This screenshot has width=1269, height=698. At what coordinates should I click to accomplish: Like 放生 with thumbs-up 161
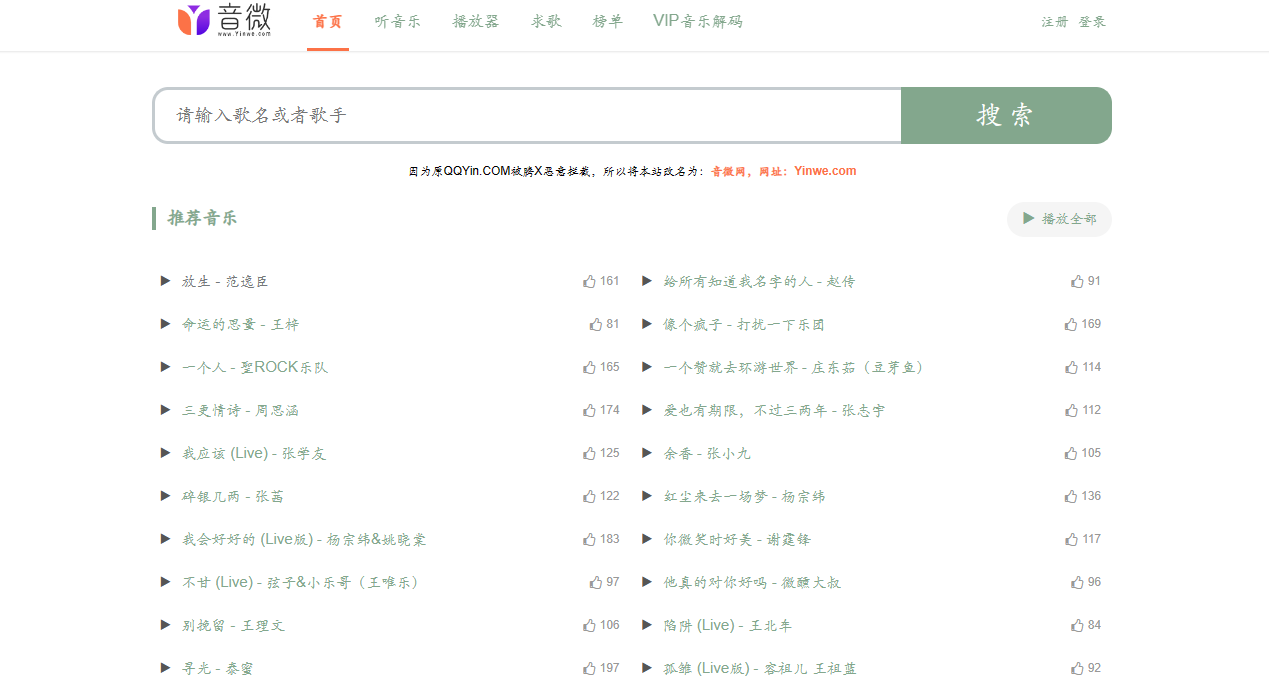click(x=601, y=281)
